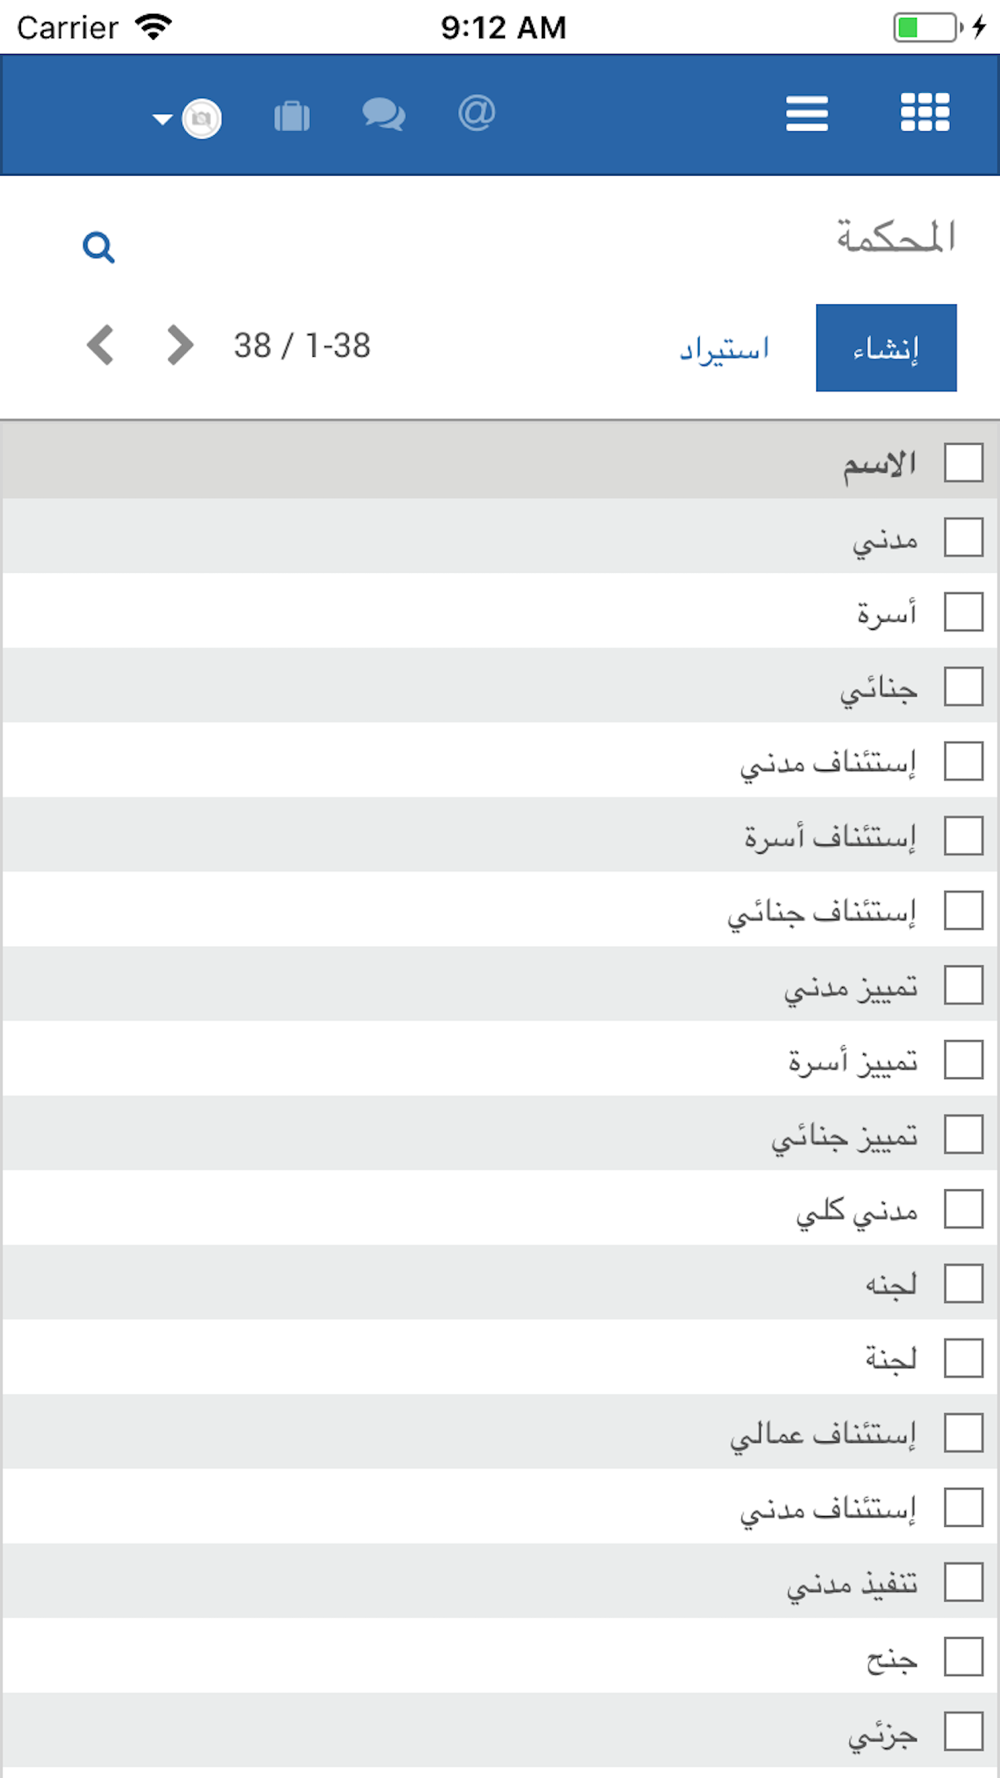Click the إنشاء create button

pyautogui.click(x=886, y=348)
